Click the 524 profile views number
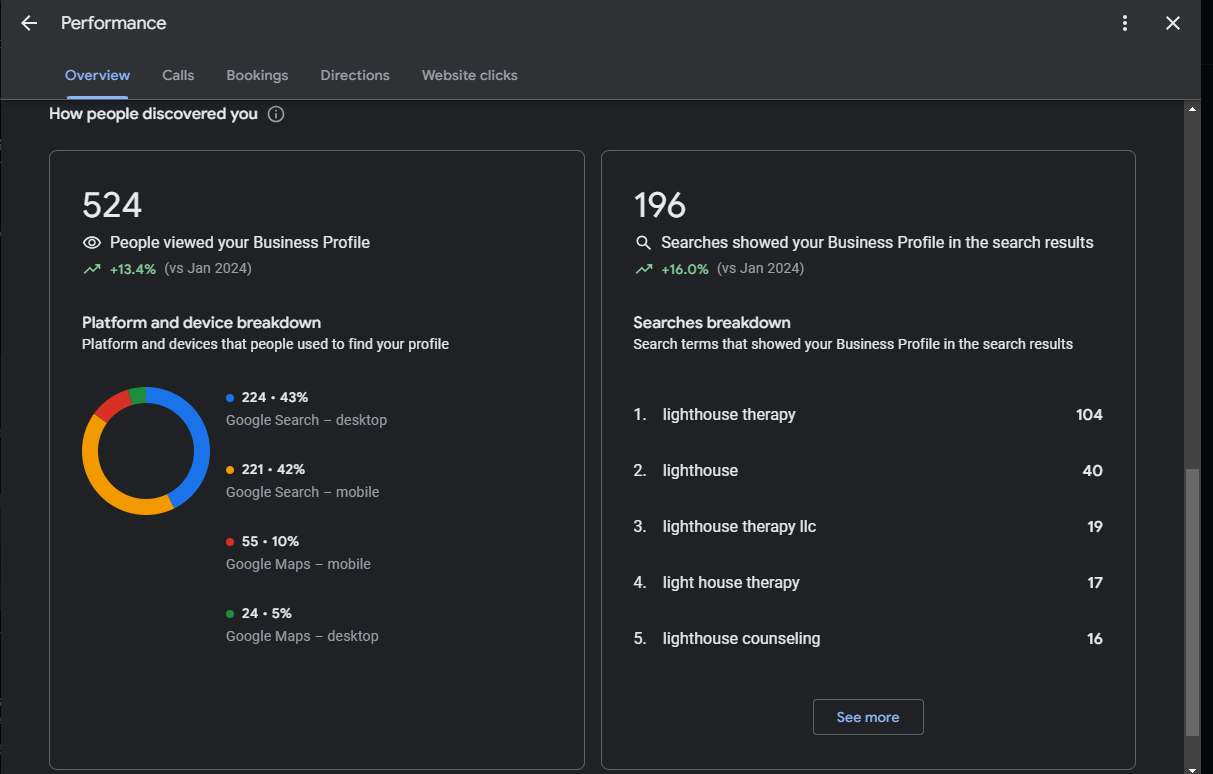 [x=112, y=205]
